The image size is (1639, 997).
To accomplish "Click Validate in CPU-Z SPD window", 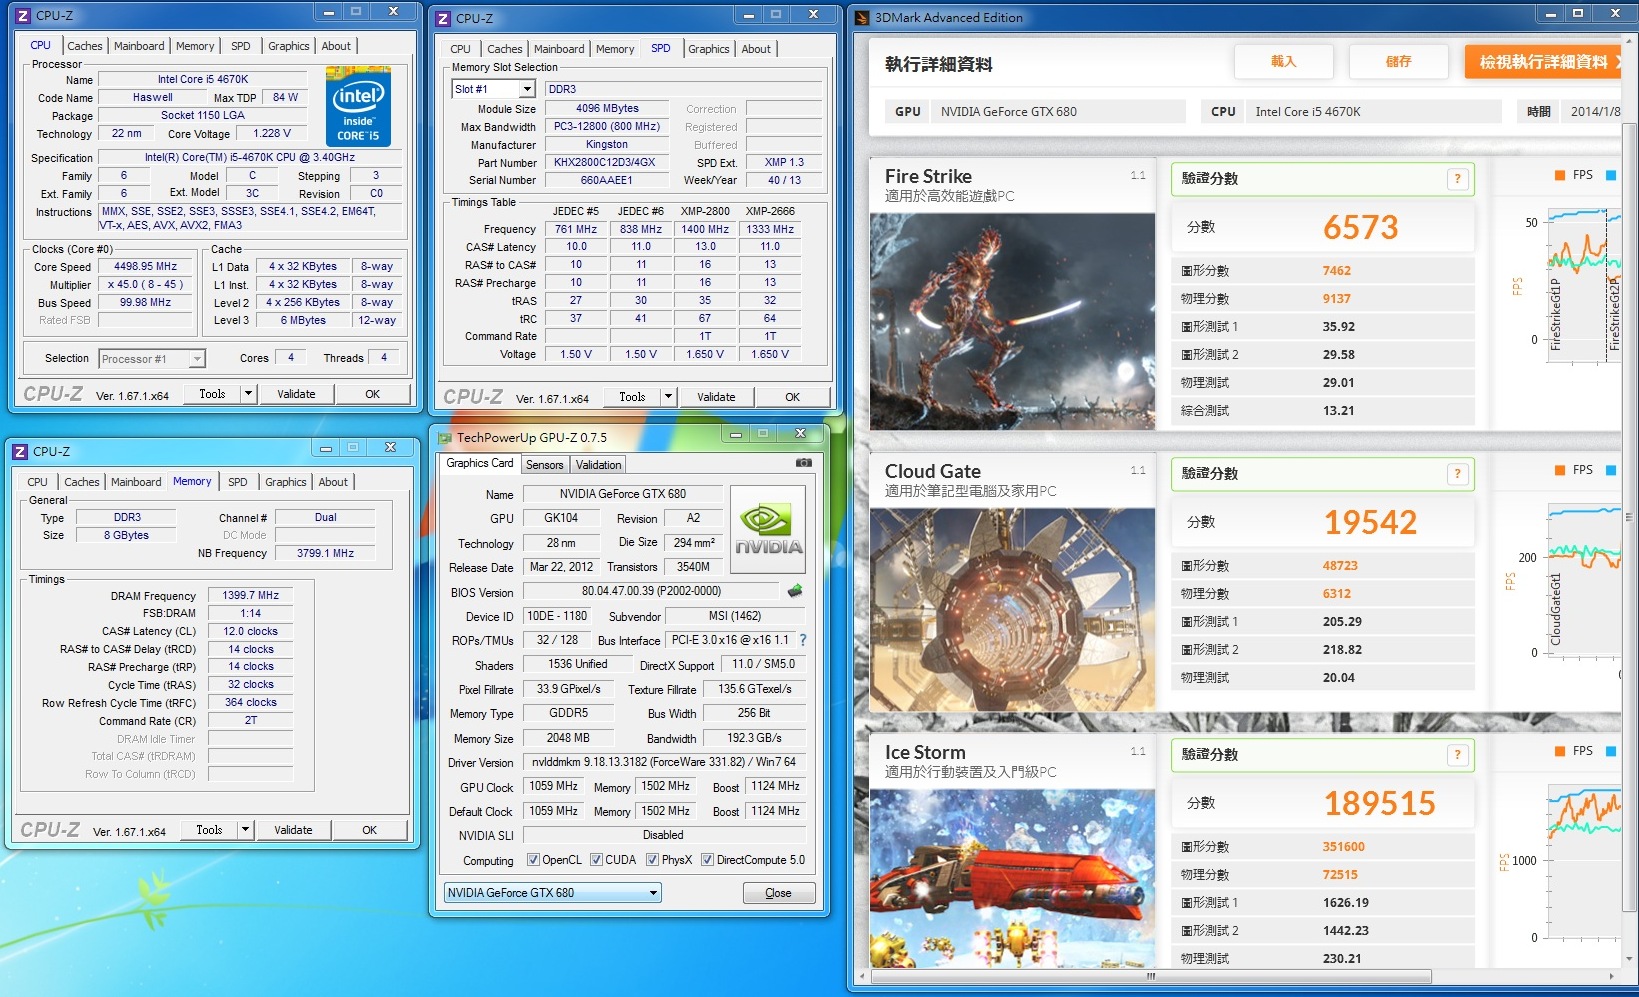I will point(716,397).
